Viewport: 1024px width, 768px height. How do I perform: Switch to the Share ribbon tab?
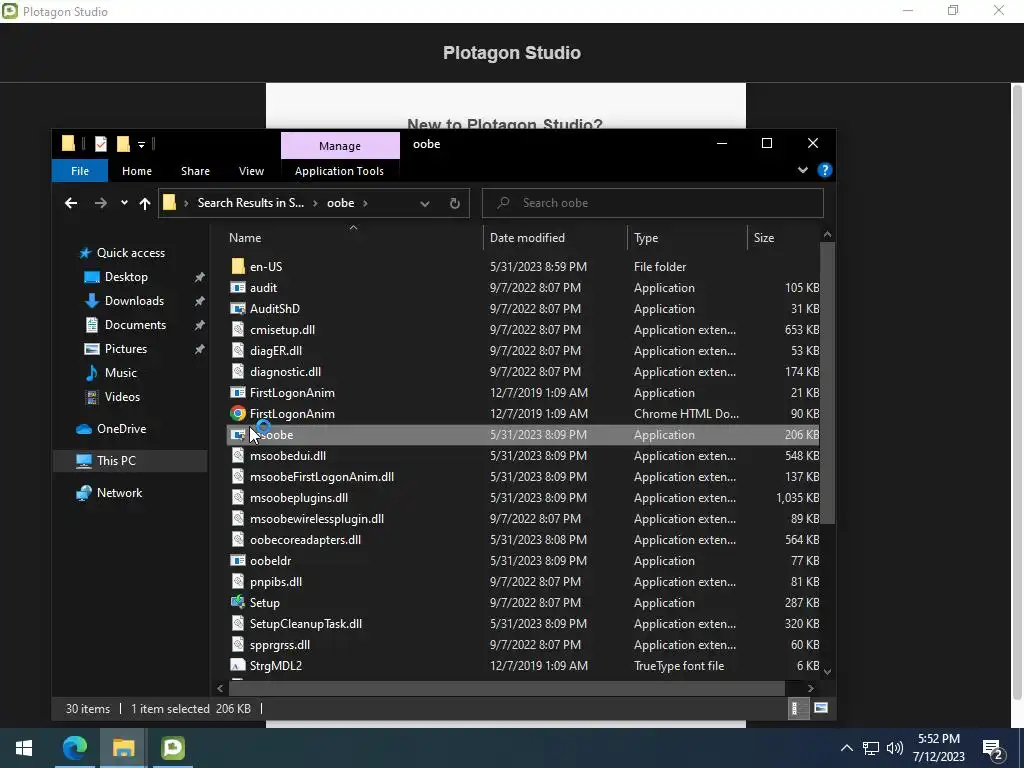[195, 170]
